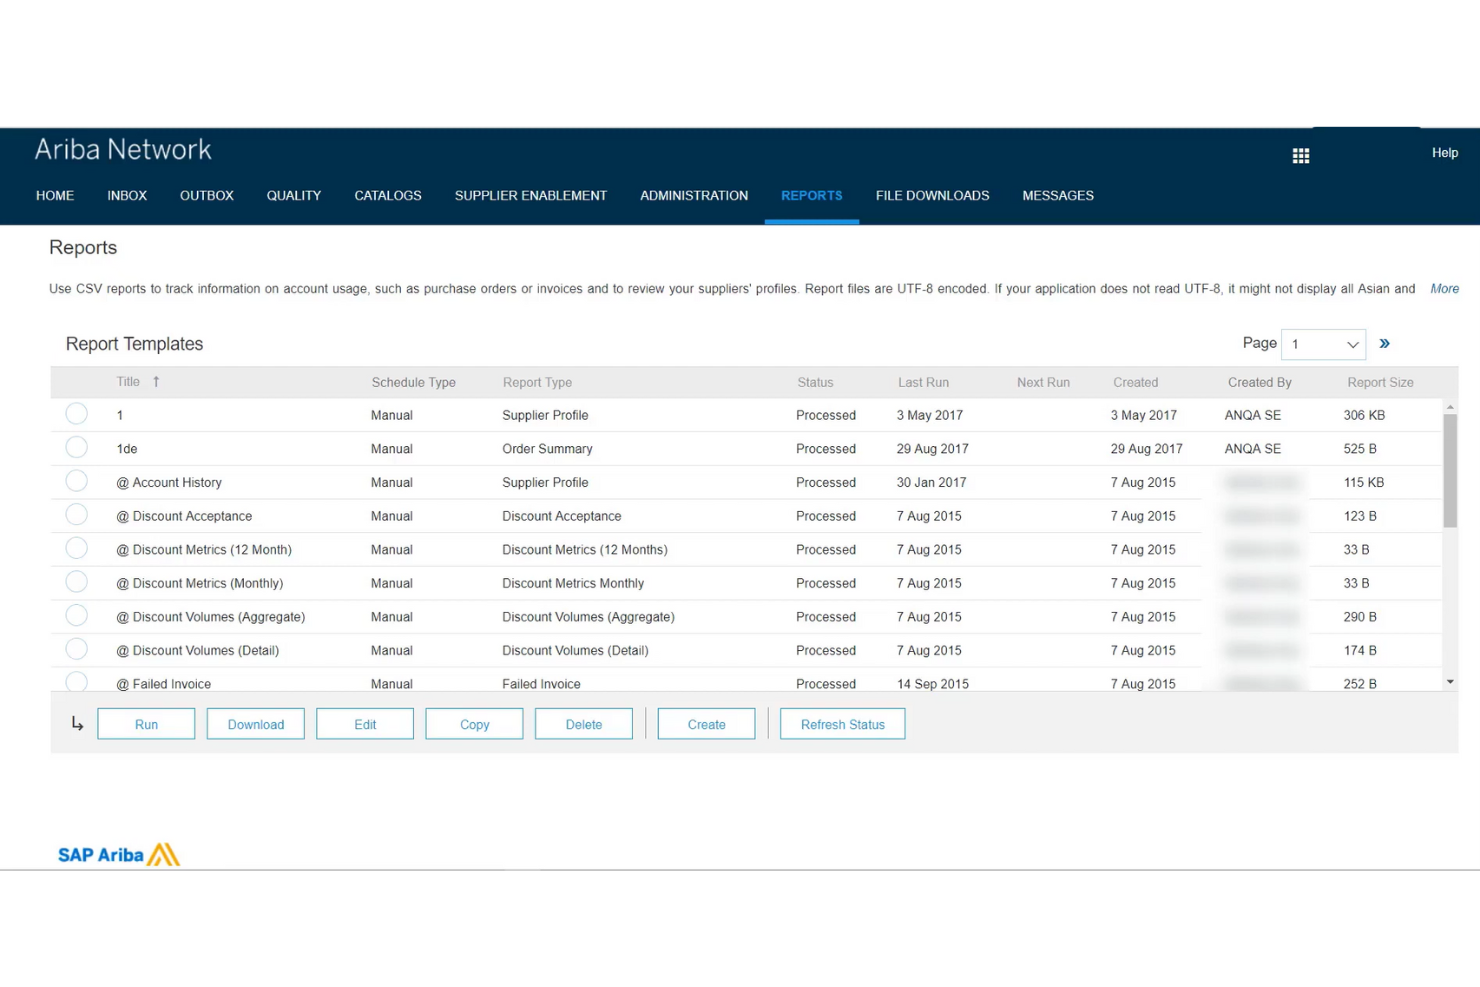This screenshot has height=987, width=1480.
Task: Sort by the Title column header
Action: click(x=128, y=382)
